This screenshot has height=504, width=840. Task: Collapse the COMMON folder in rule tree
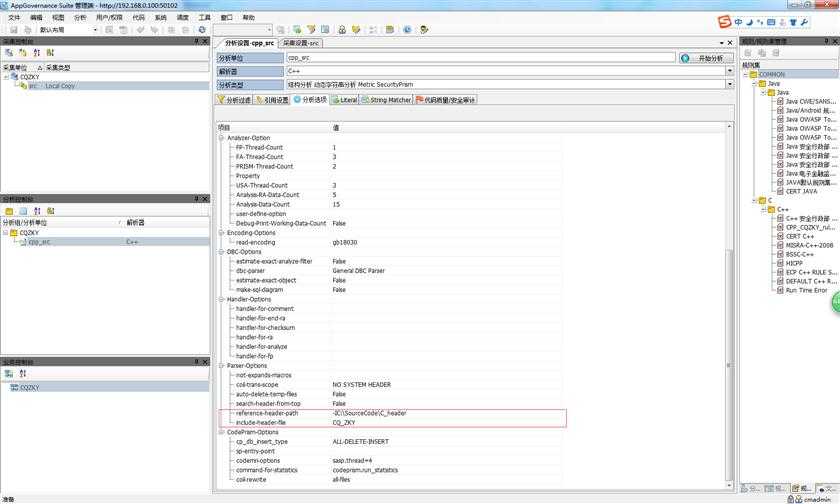pos(745,74)
